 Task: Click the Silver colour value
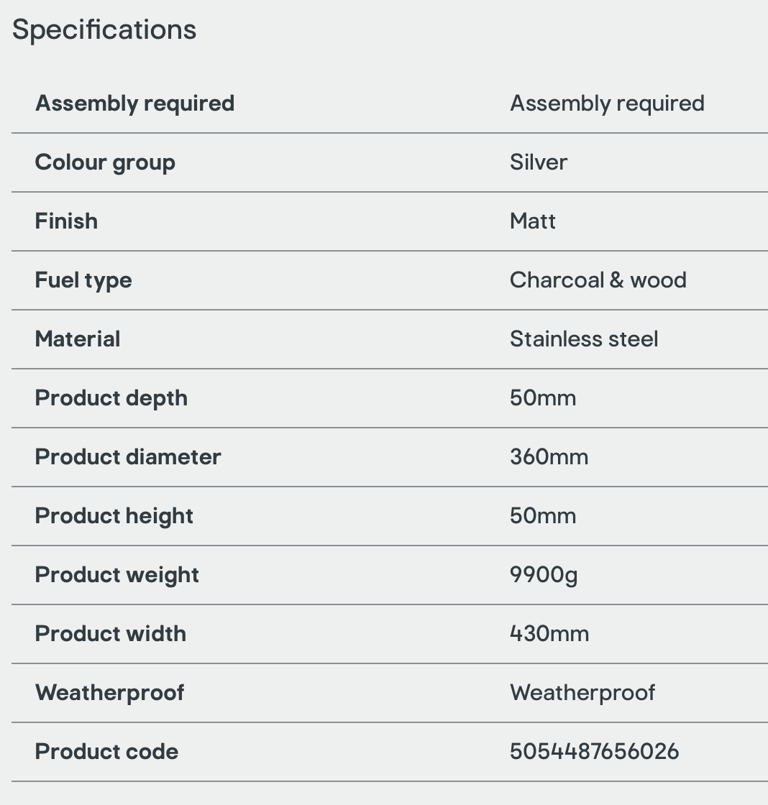pos(539,162)
